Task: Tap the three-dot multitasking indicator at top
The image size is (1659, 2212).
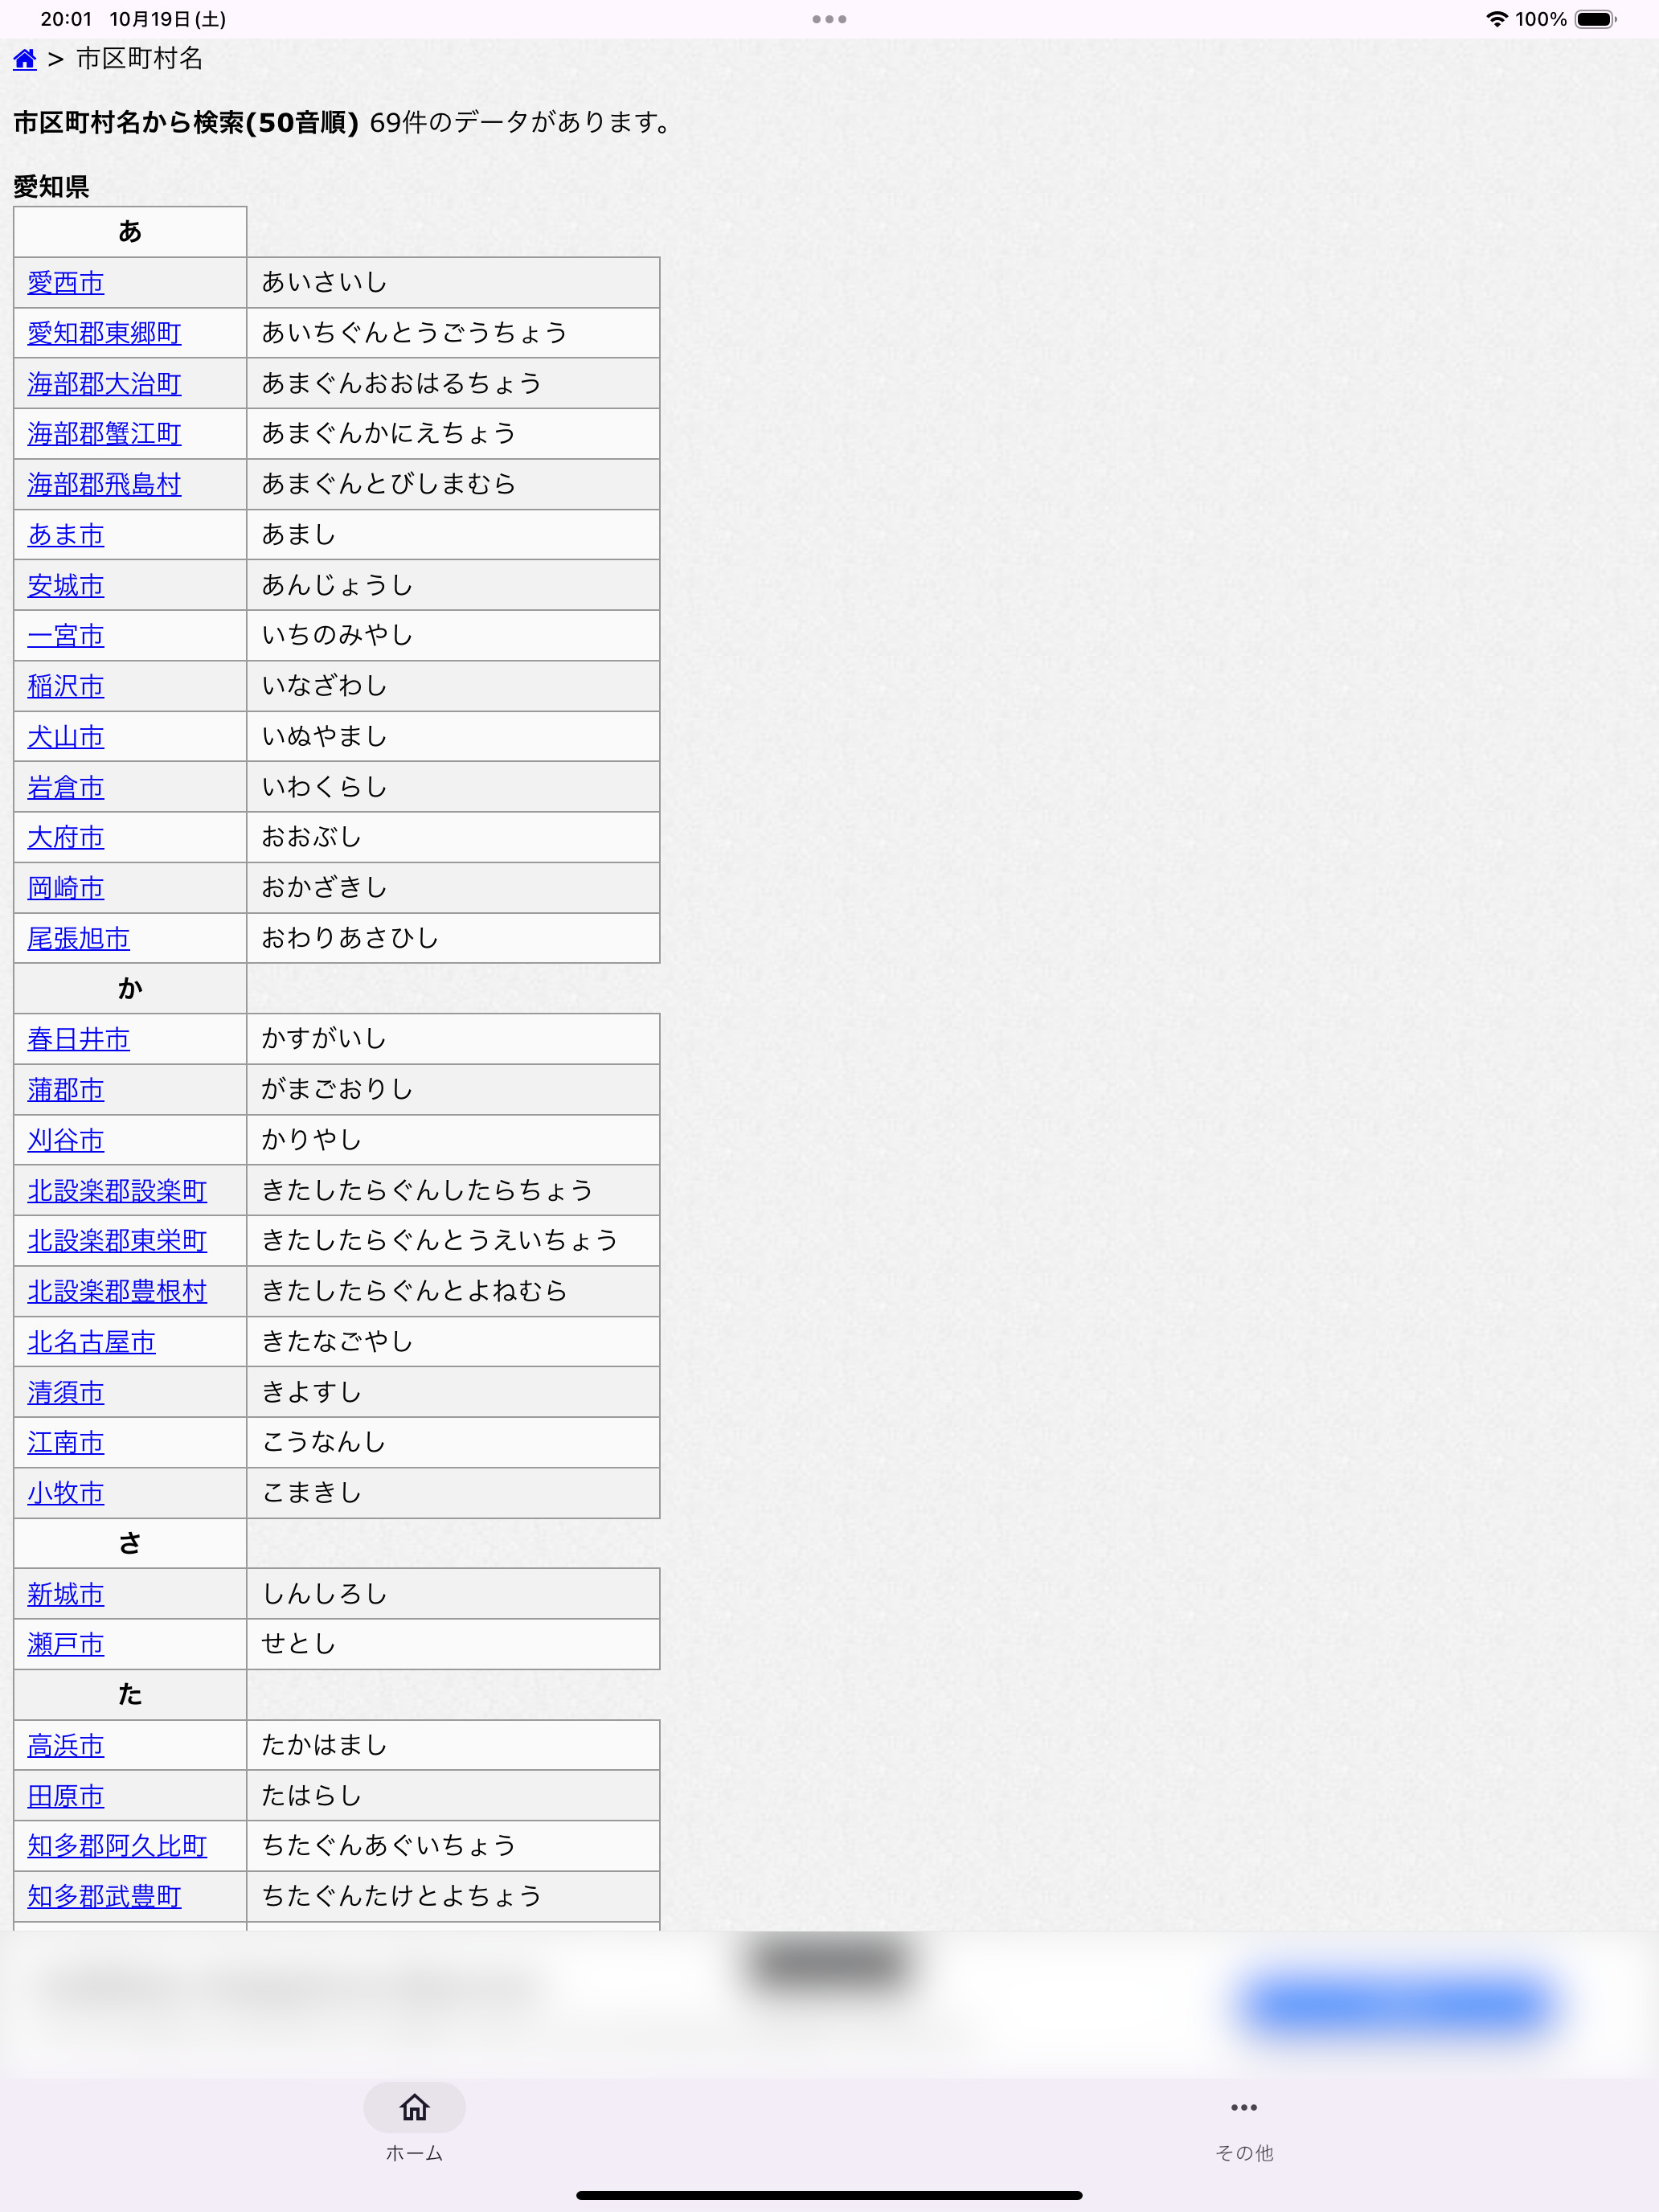Action: tap(829, 19)
